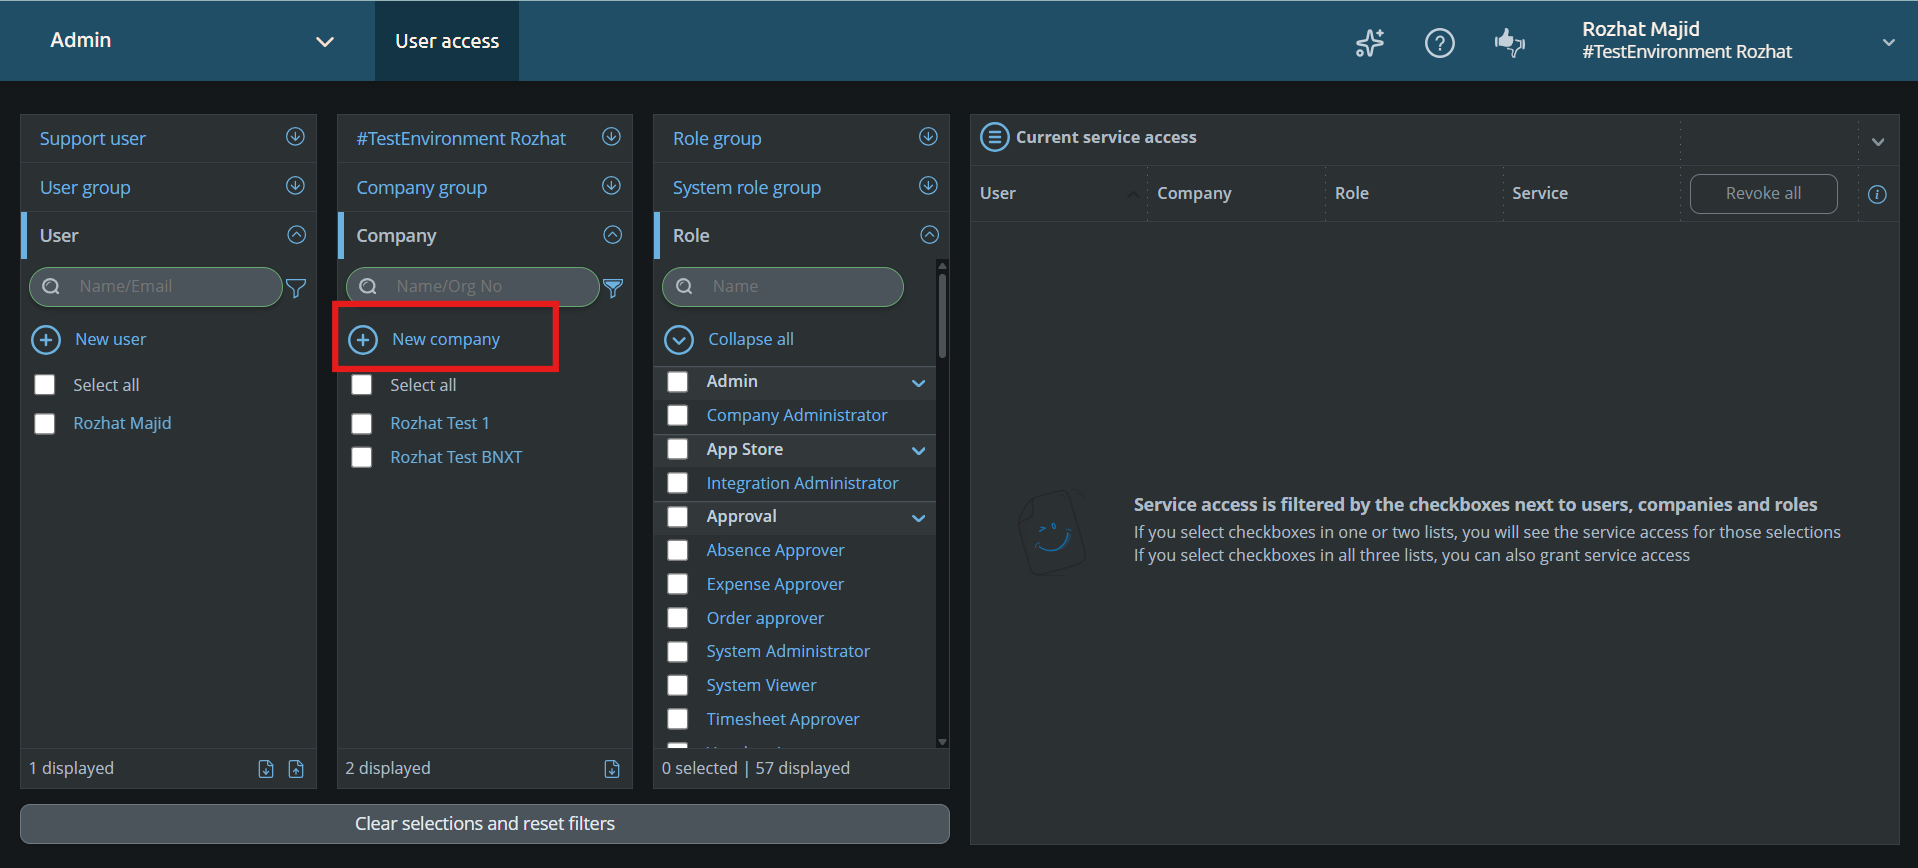The height and width of the screenshot is (868, 1918).
Task: Check the Rozhat Test 1 checkbox
Action: click(x=362, y=424)
